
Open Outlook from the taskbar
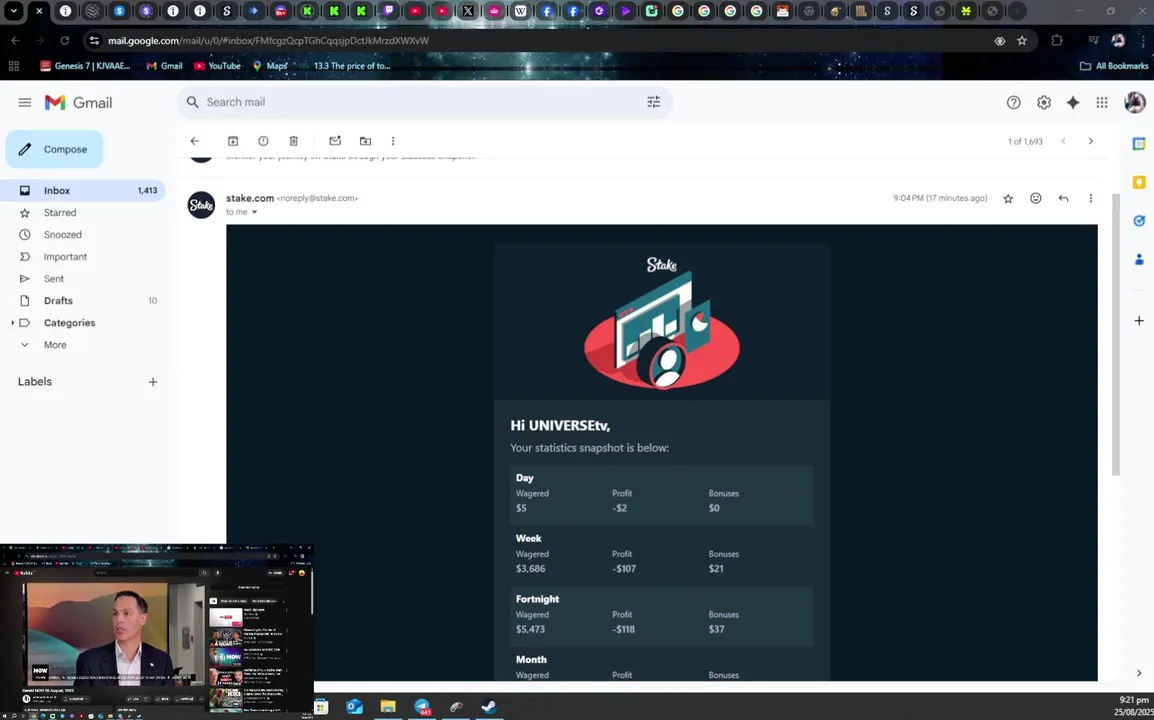click(x=354, y=707)
